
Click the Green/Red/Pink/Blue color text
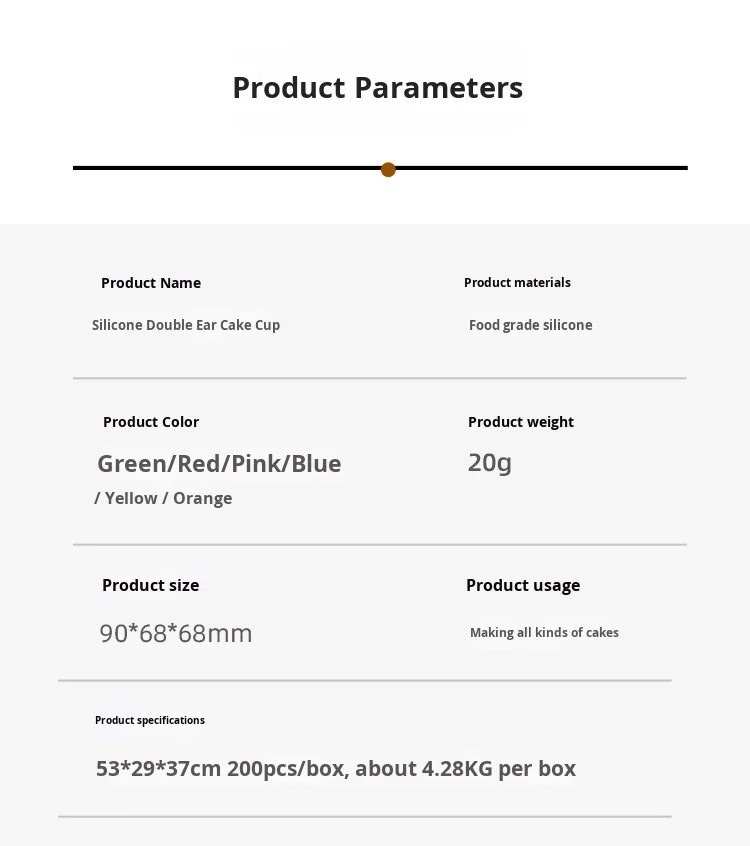point(219,463)
